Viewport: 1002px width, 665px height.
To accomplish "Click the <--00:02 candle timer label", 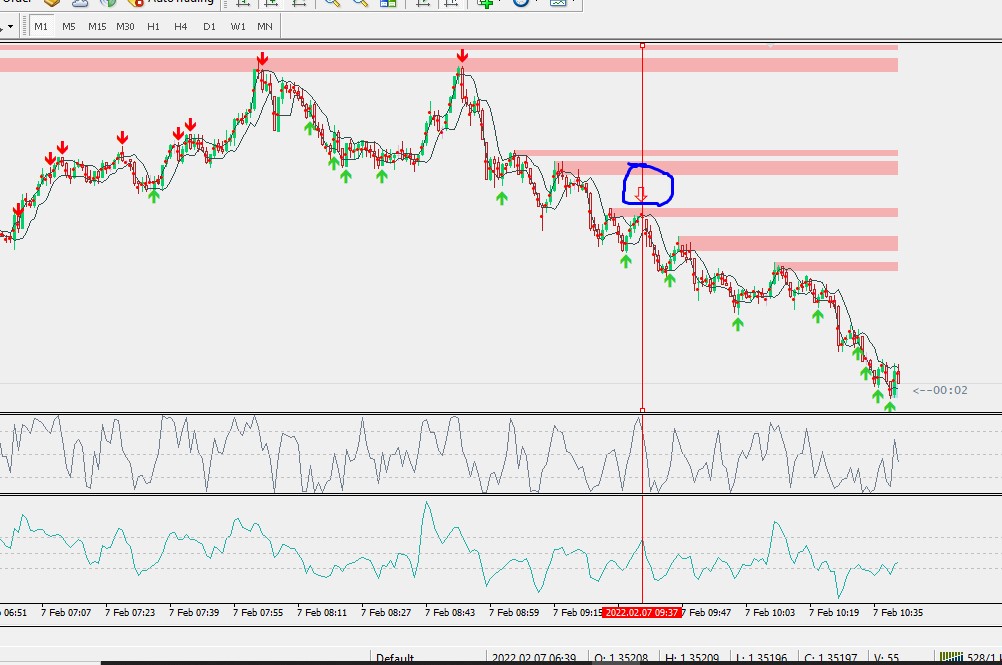I will click(940, 390).
